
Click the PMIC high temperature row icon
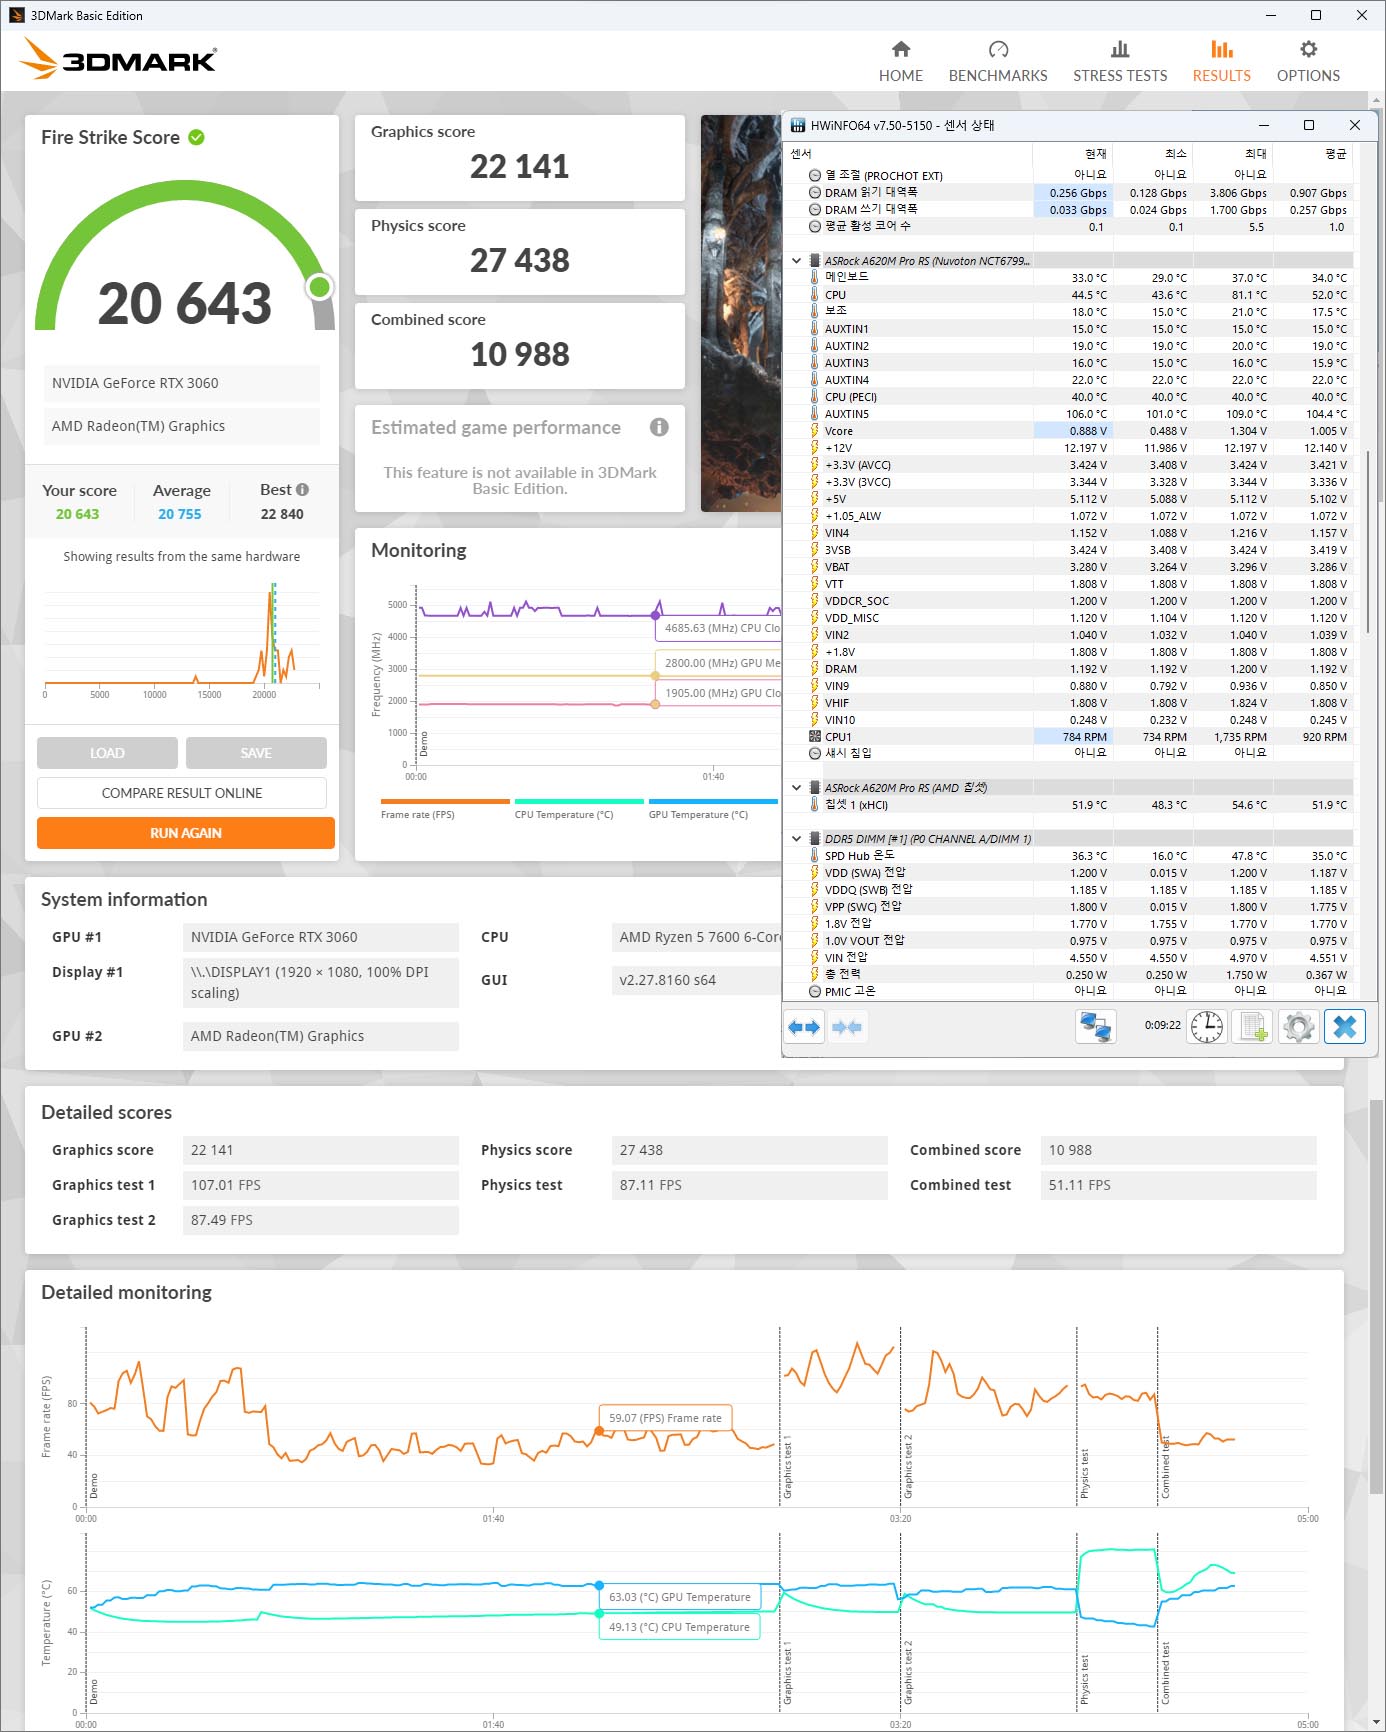tap(815, 991)
